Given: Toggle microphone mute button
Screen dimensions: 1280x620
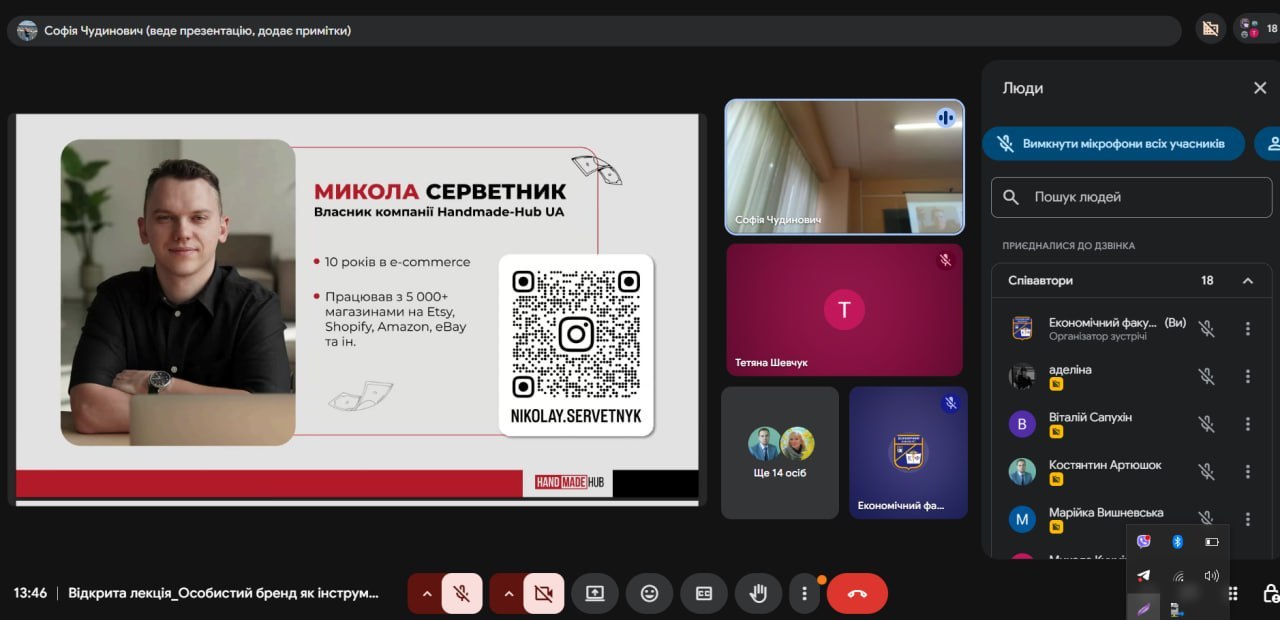Looking at the screenshot, I should [462, 593].
